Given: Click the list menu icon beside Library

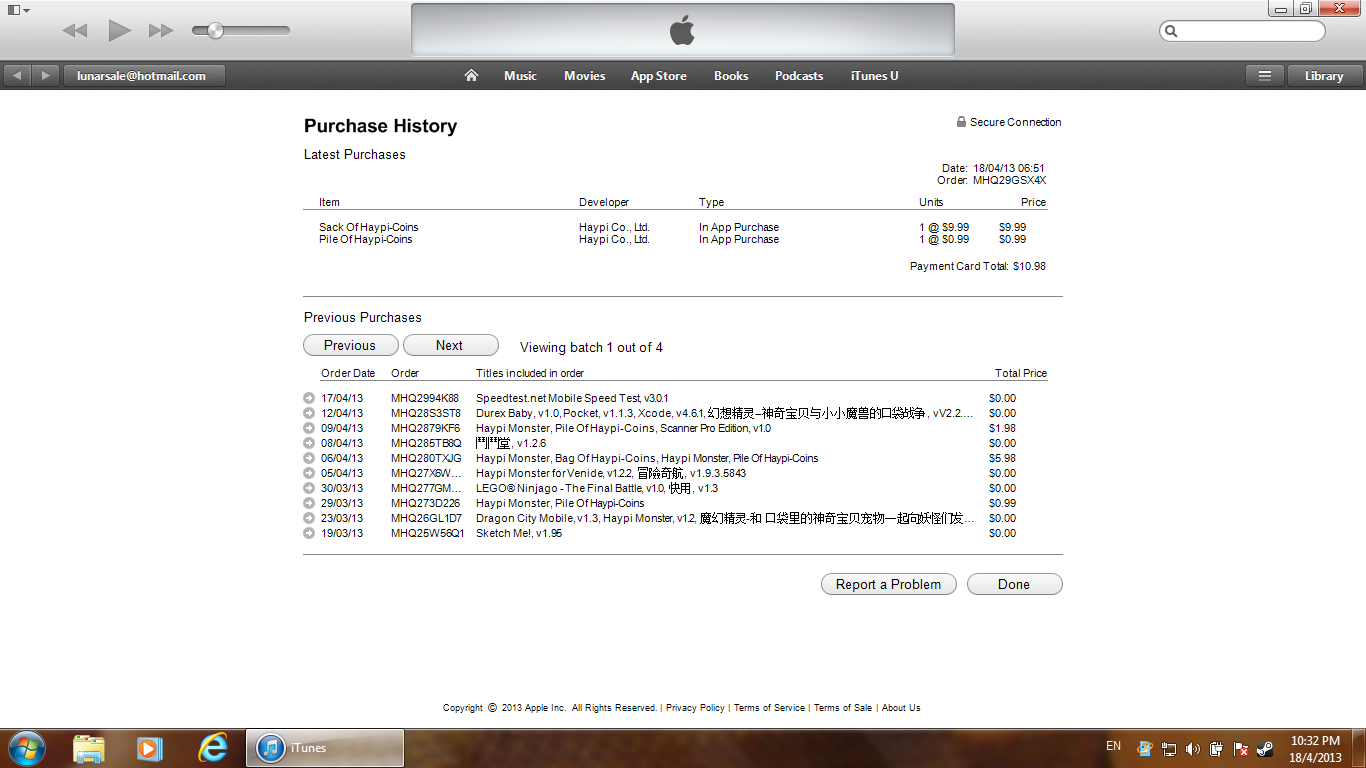Looking at the screenshot, I should [x=1265, y=76].
